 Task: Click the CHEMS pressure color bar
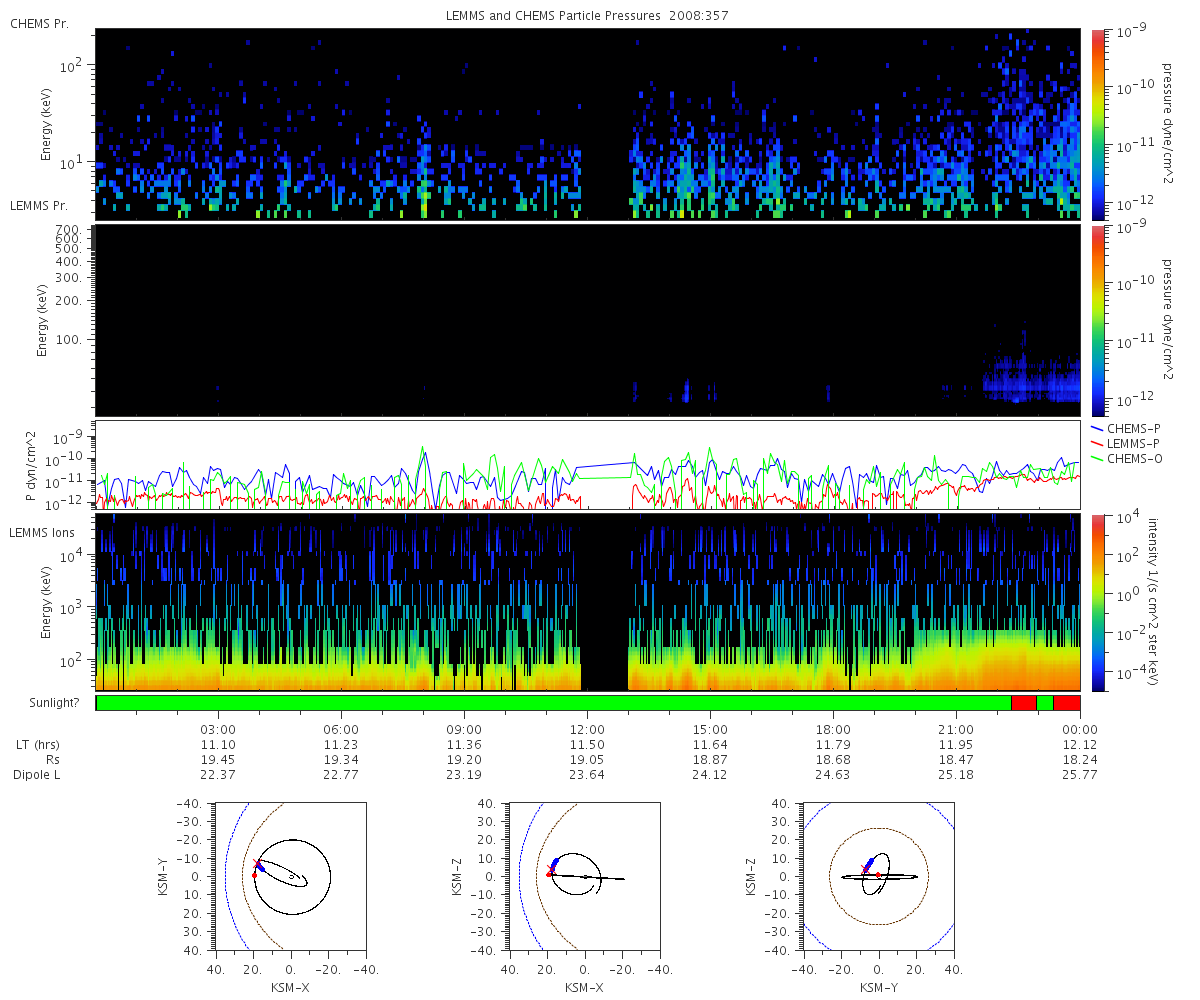tap(1097, 123)
